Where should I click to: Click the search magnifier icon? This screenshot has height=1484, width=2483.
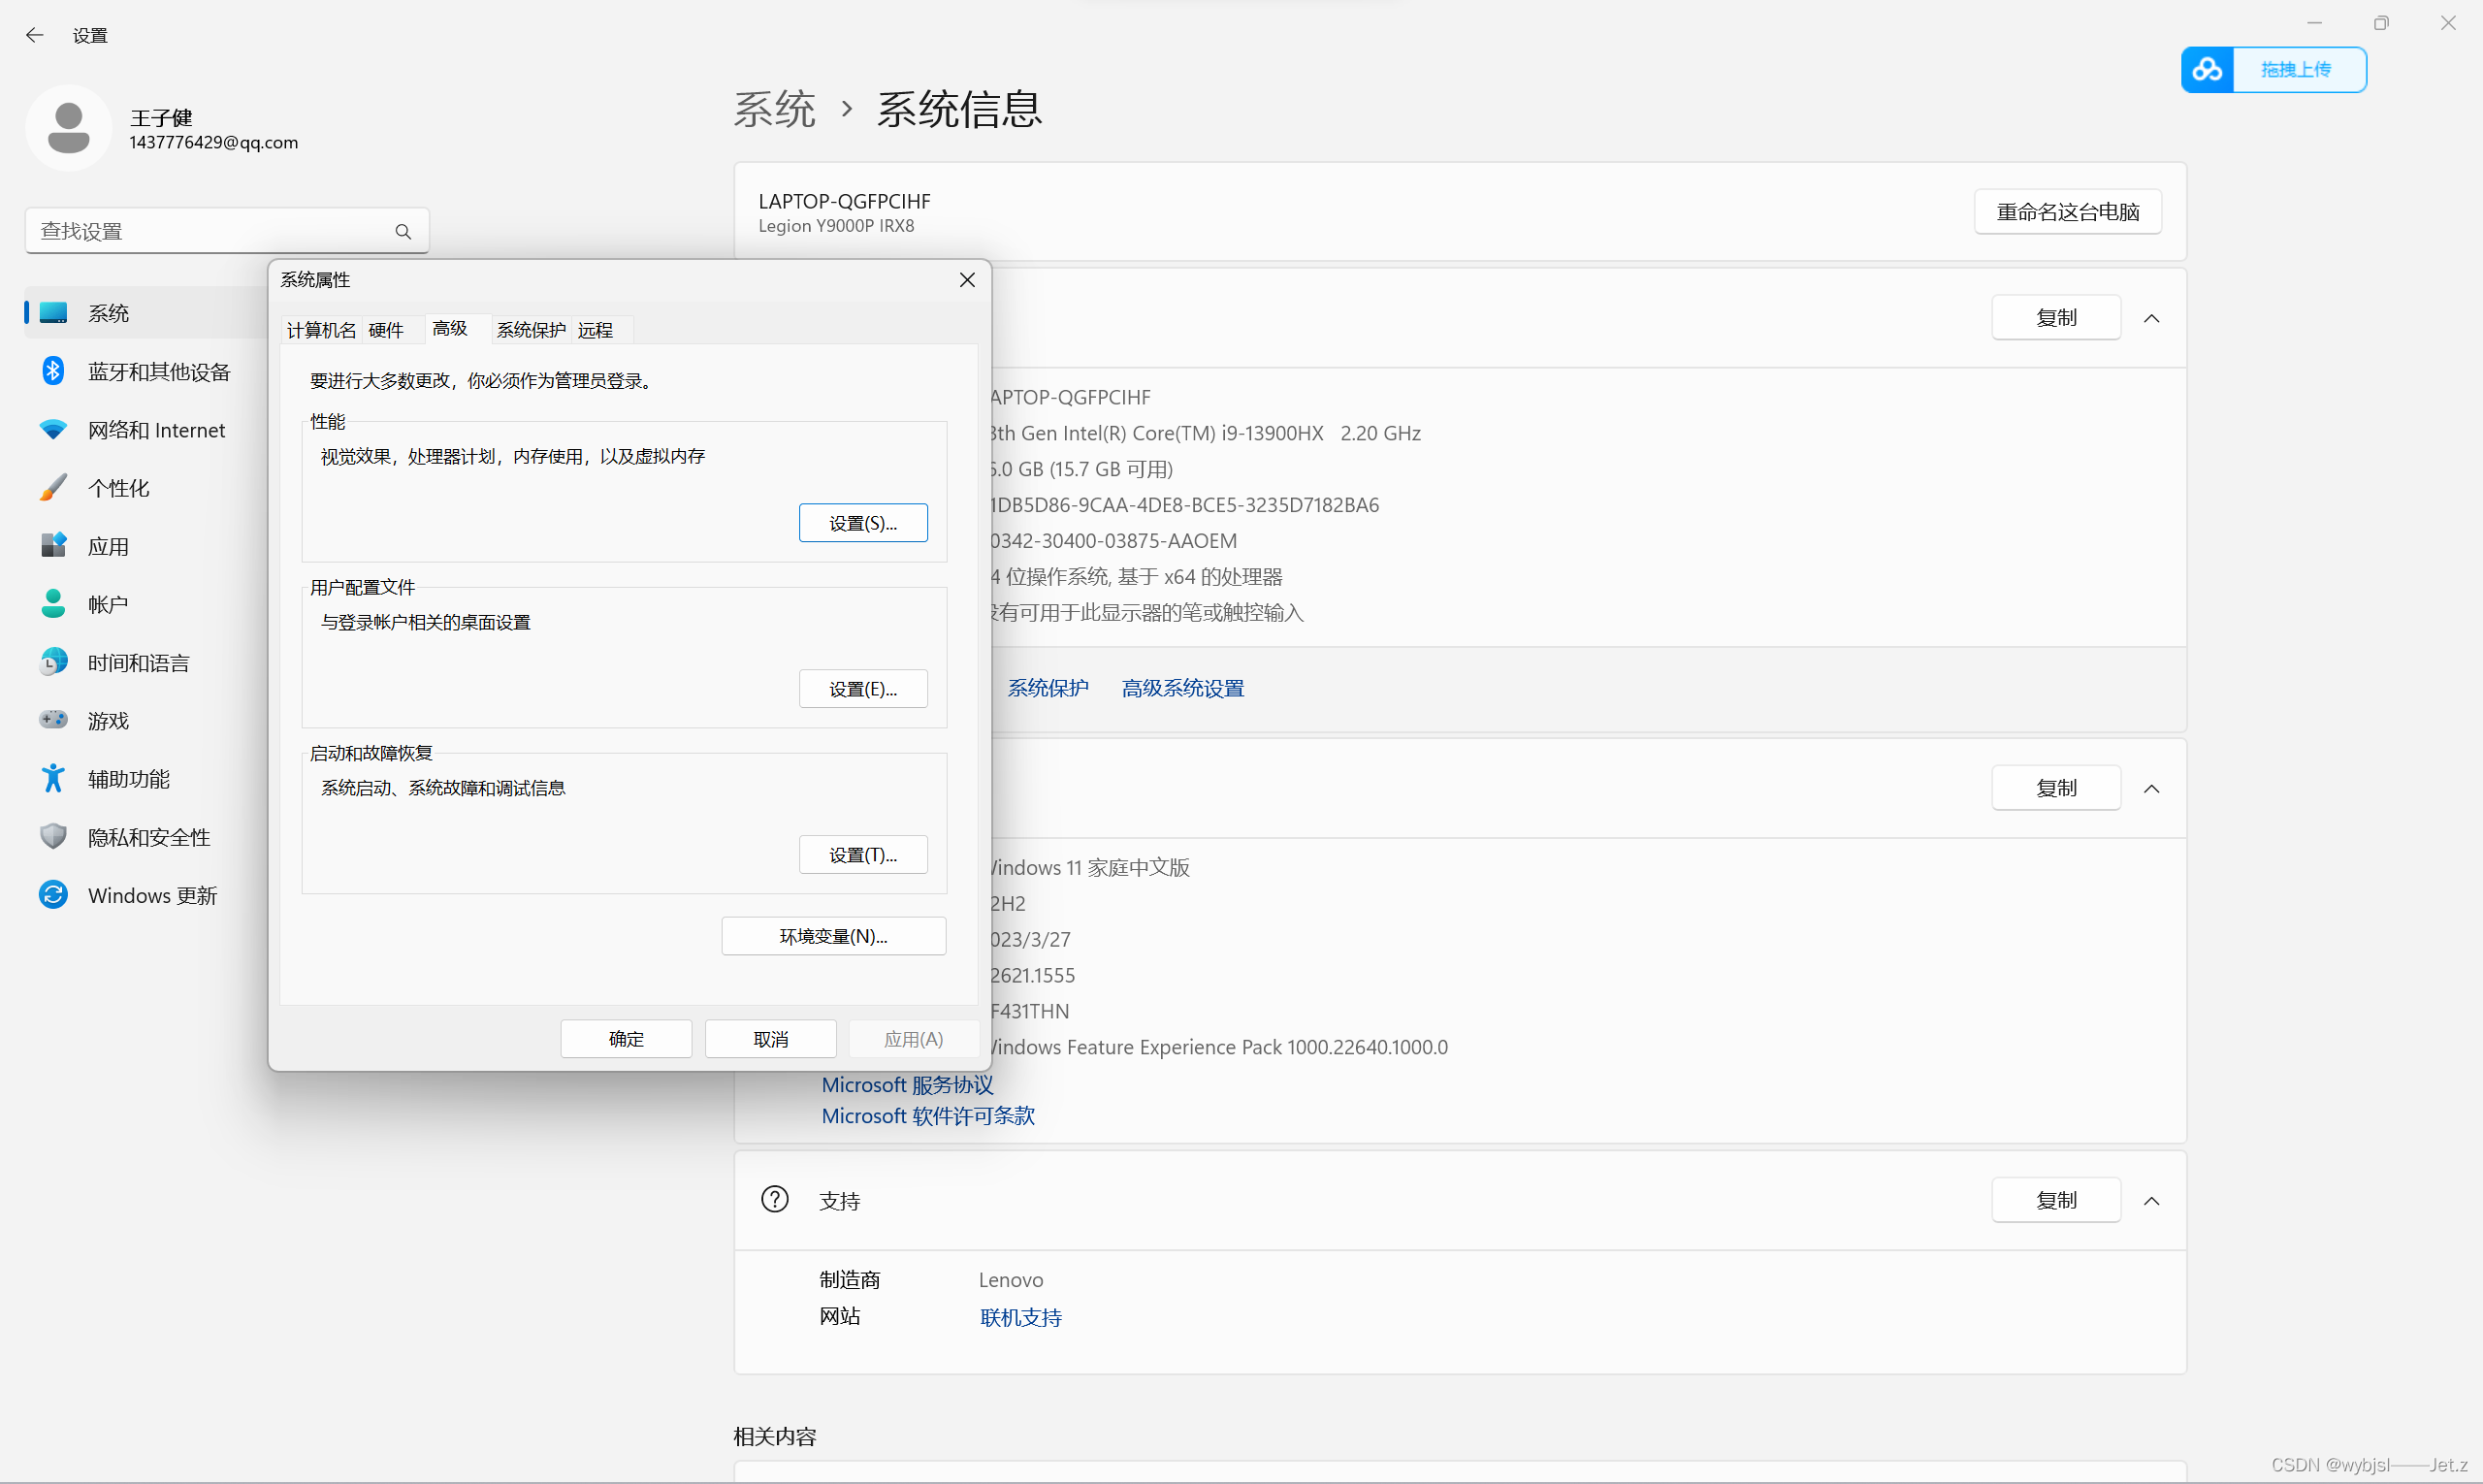[x=403, y=232]
